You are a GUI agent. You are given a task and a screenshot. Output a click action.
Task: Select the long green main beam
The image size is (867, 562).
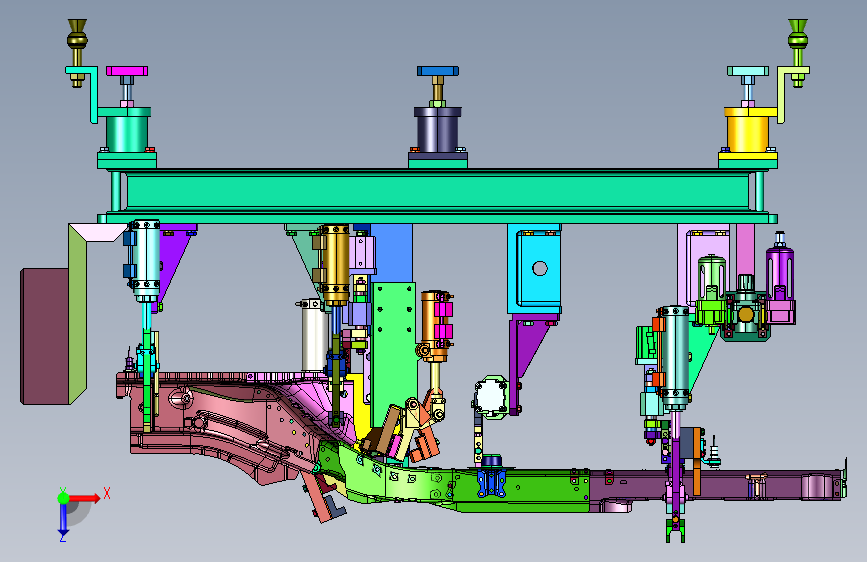click(x=437, y=191)
